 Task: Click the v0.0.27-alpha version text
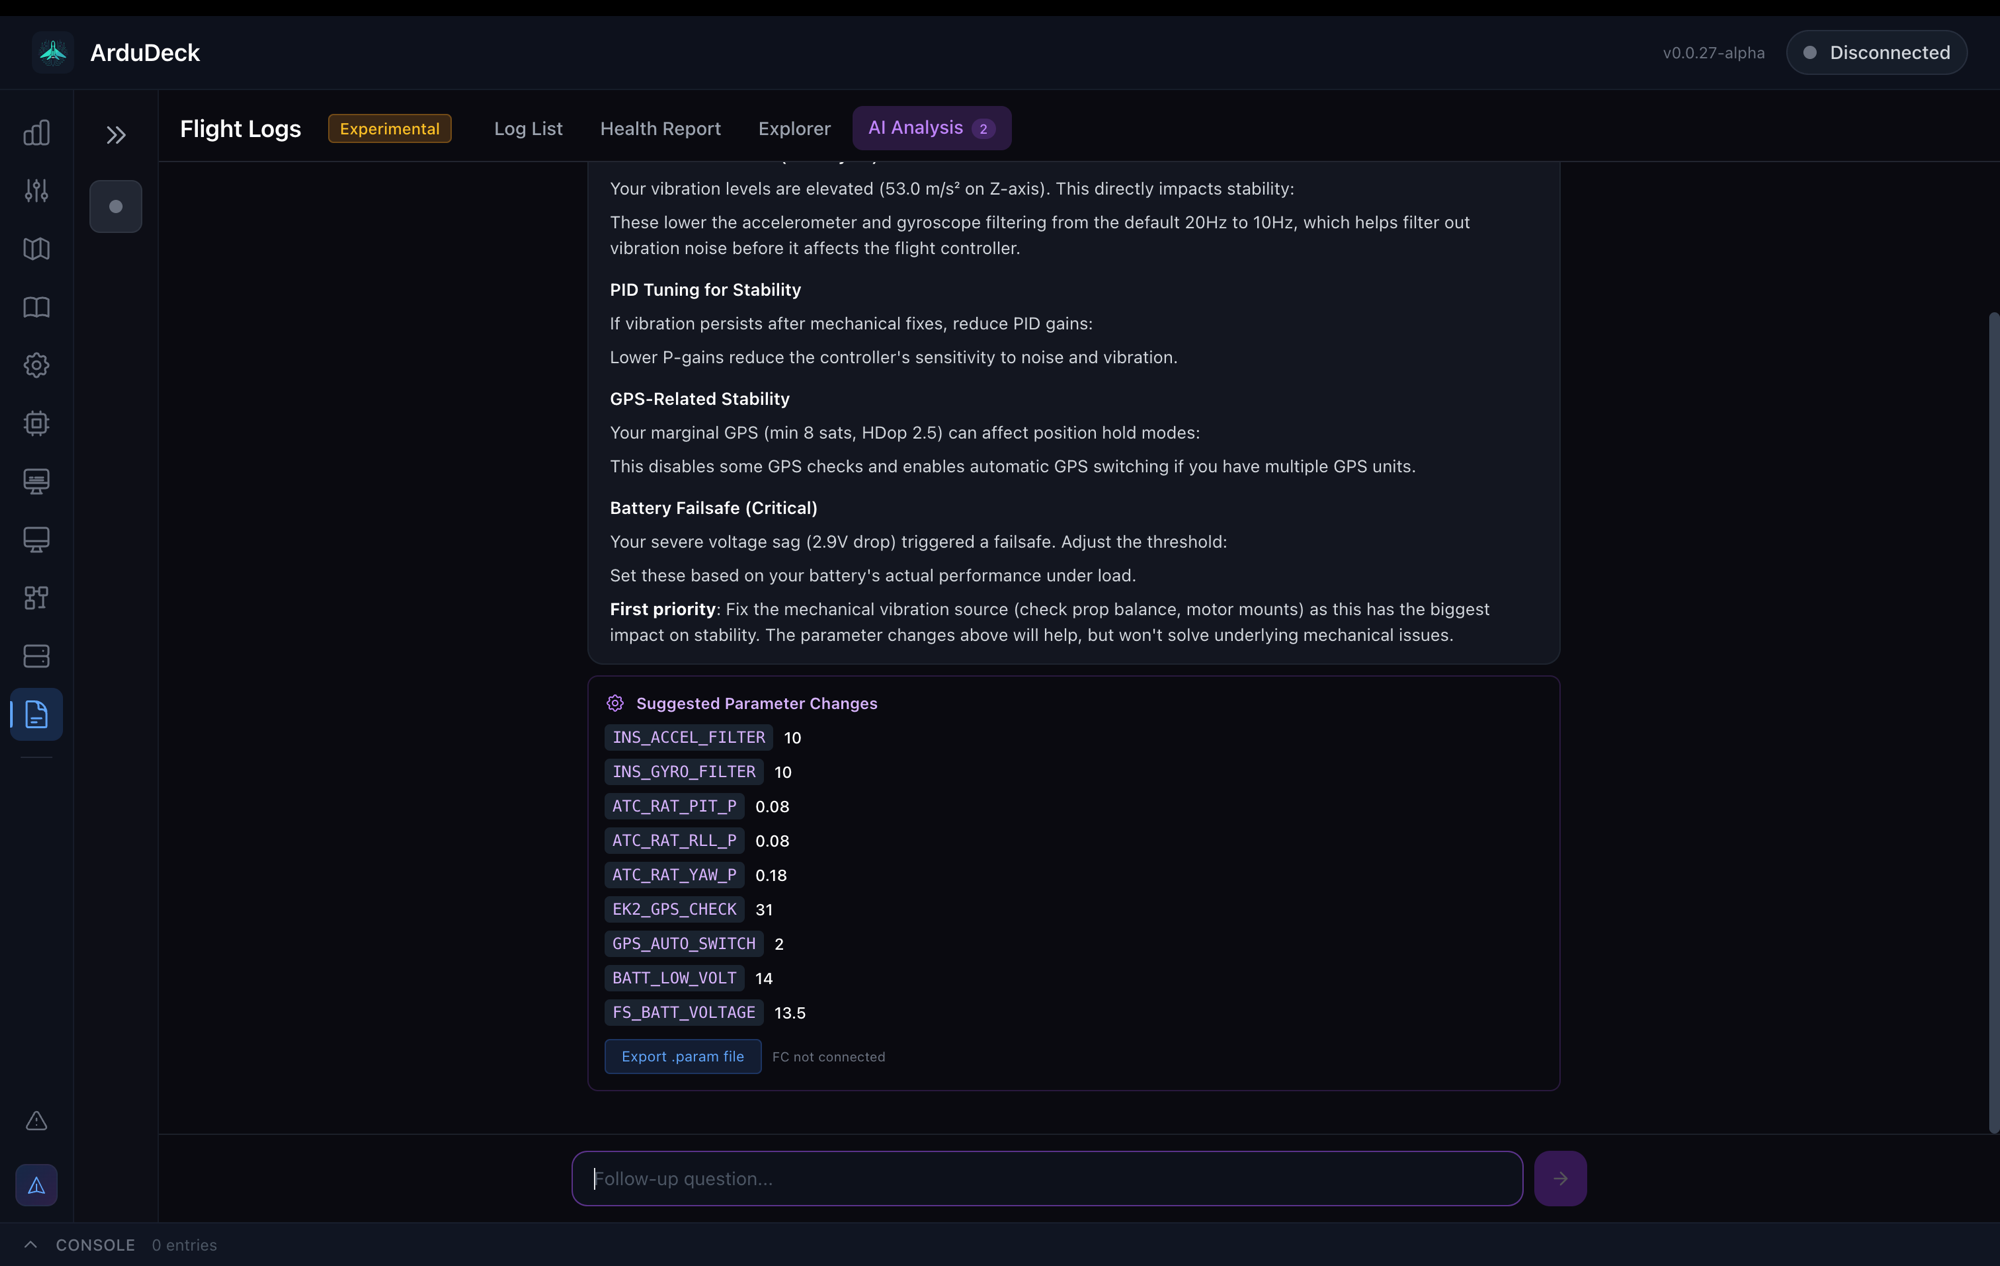(x=1713, y=53)
